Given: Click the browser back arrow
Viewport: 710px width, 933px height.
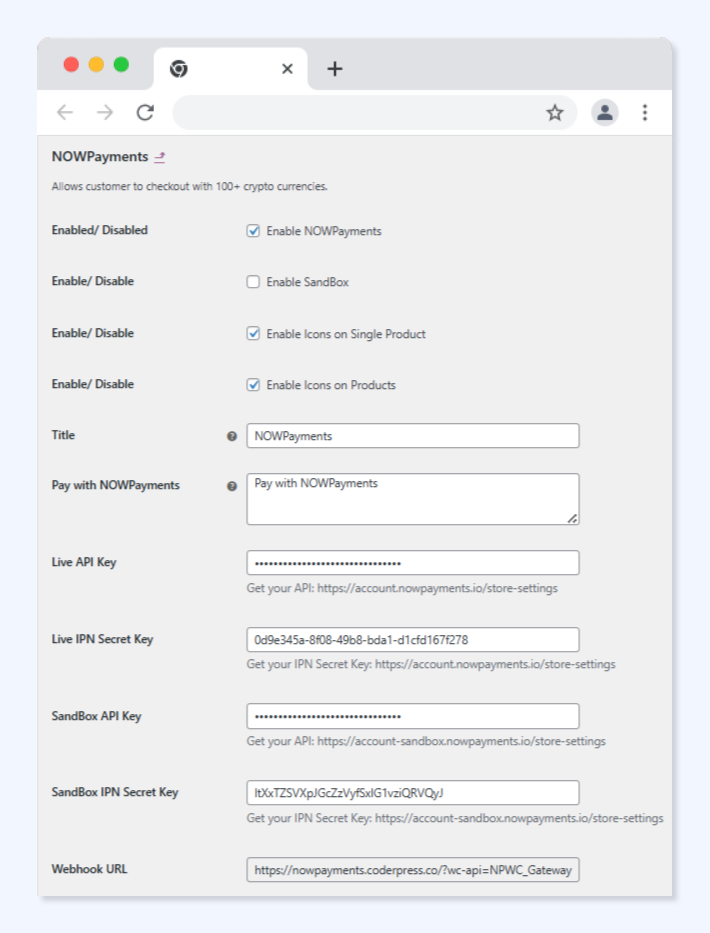Looking at the screenshot, I should 65,113.
